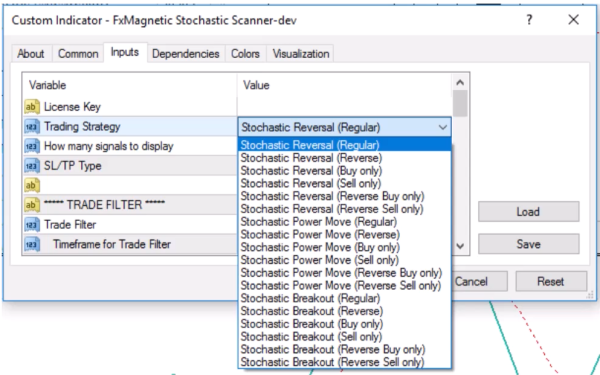Close the Custom Indicator dialog
This screenshot has height=375, width=600.
point(573,20)
